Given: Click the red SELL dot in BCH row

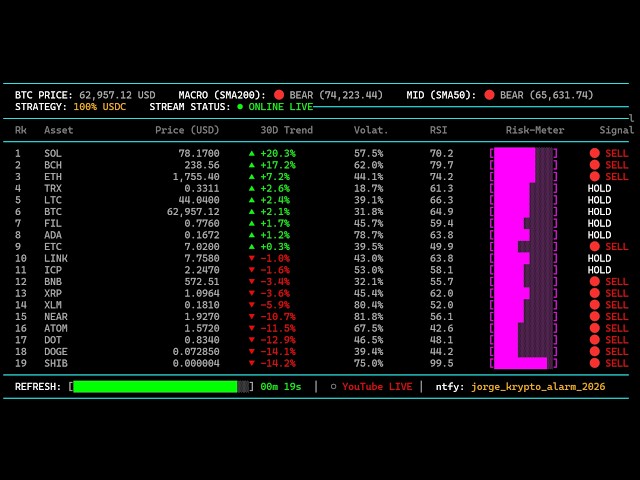Looking at the screenshot, I should [x=595, y=165].
